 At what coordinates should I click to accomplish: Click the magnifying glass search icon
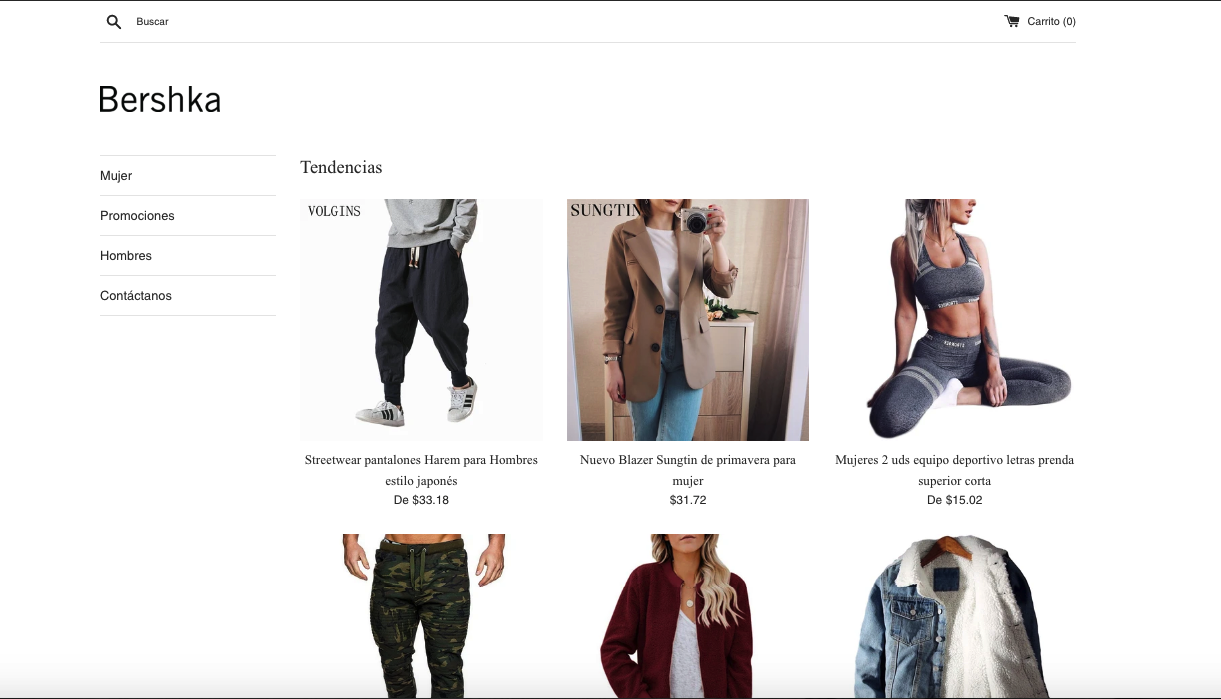point(114,22)
